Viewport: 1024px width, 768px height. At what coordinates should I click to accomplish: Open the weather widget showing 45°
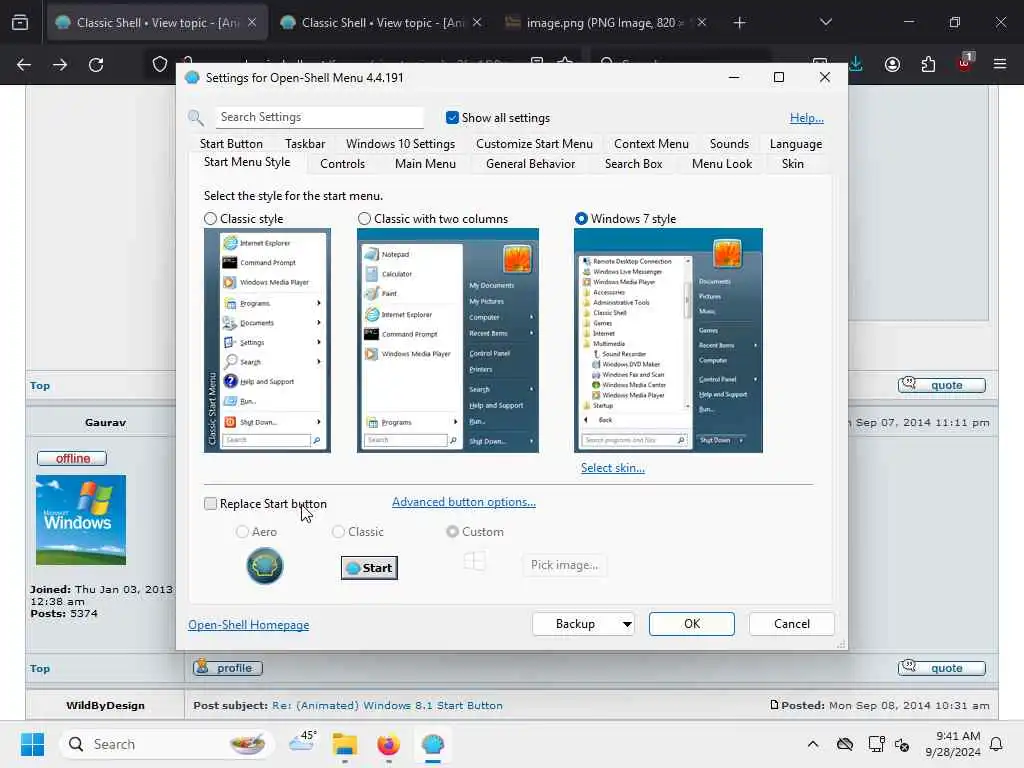pyautogui.click(x=303, y=741)
